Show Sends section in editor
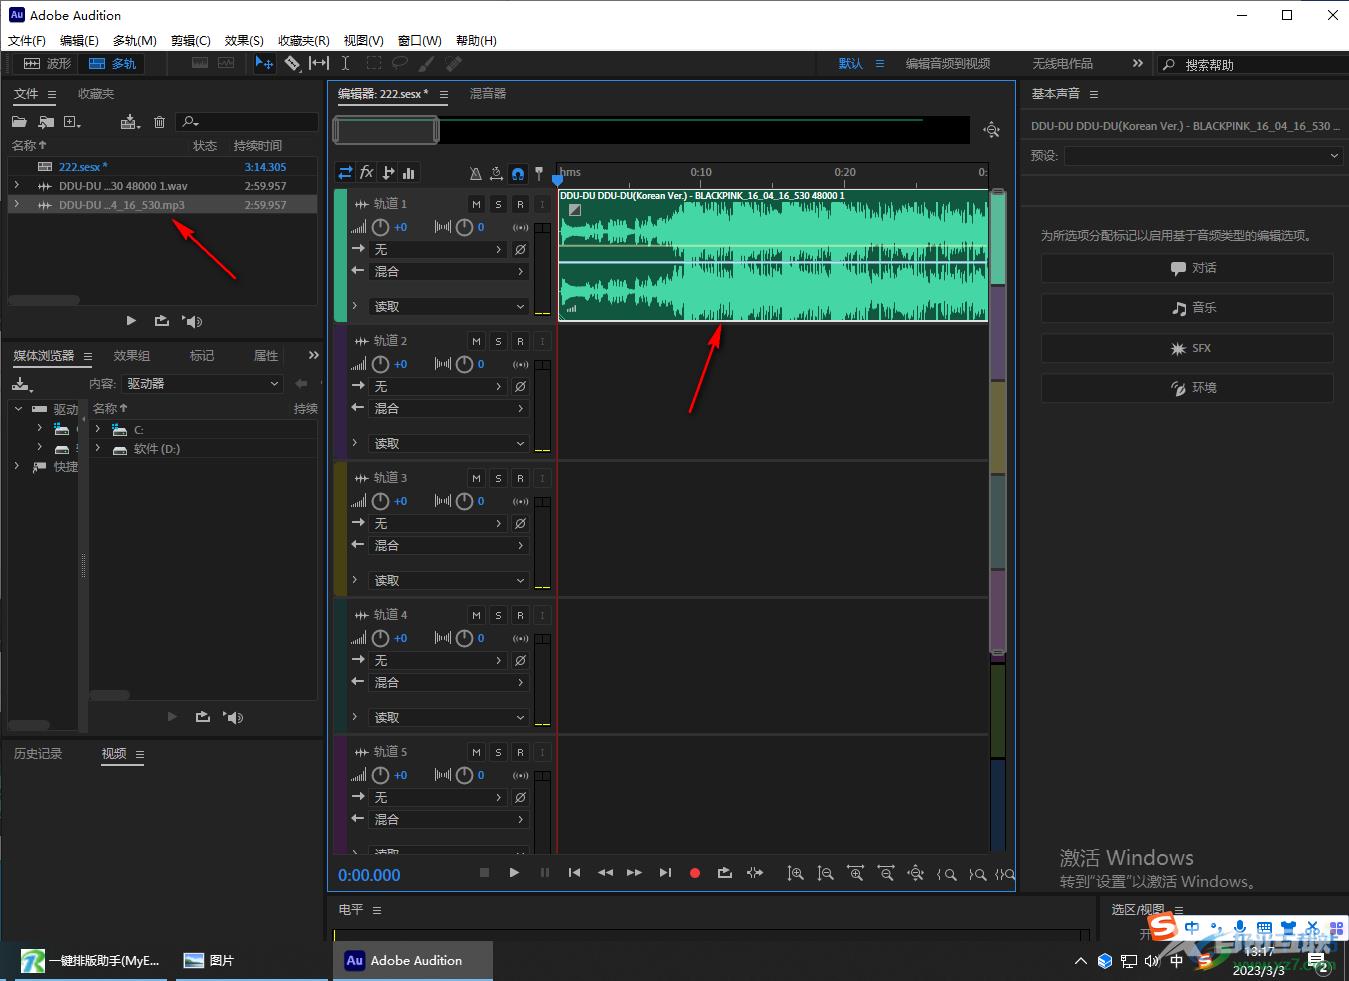Viewport: 1349px width, 981px height. (x=388, y=172)
